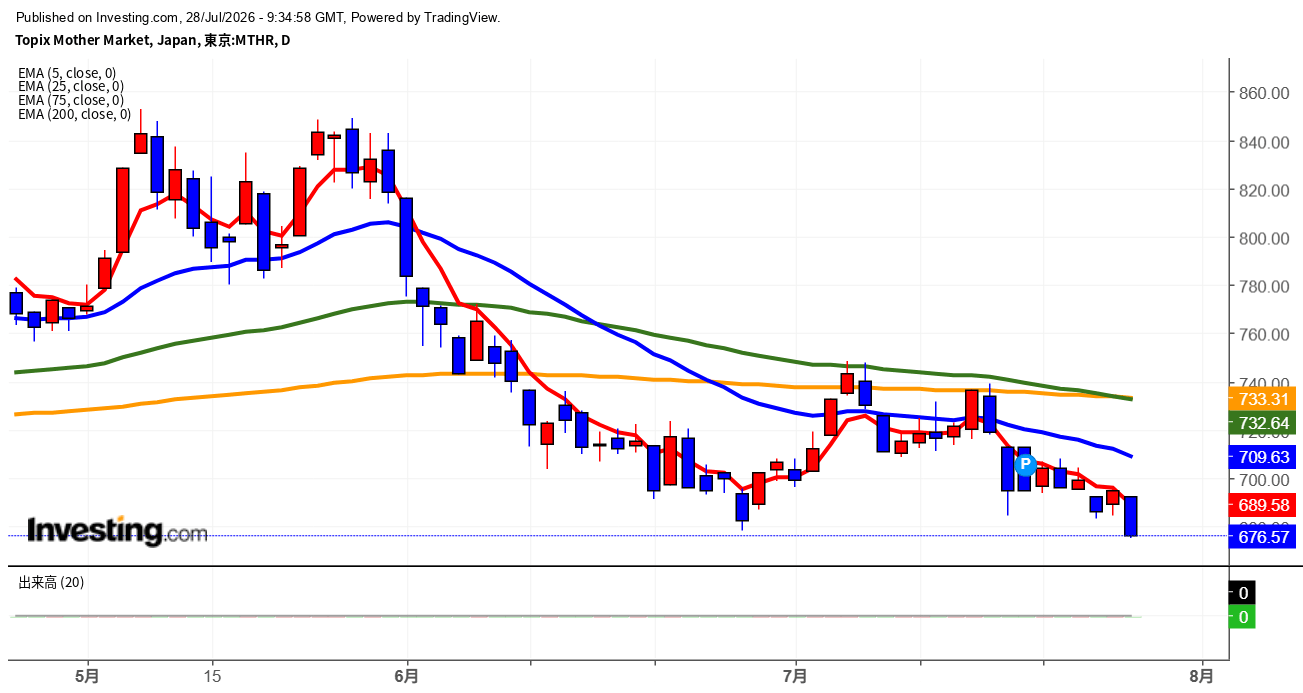
Task: Click the 7月 date axis label
Action: coord(796,675)
